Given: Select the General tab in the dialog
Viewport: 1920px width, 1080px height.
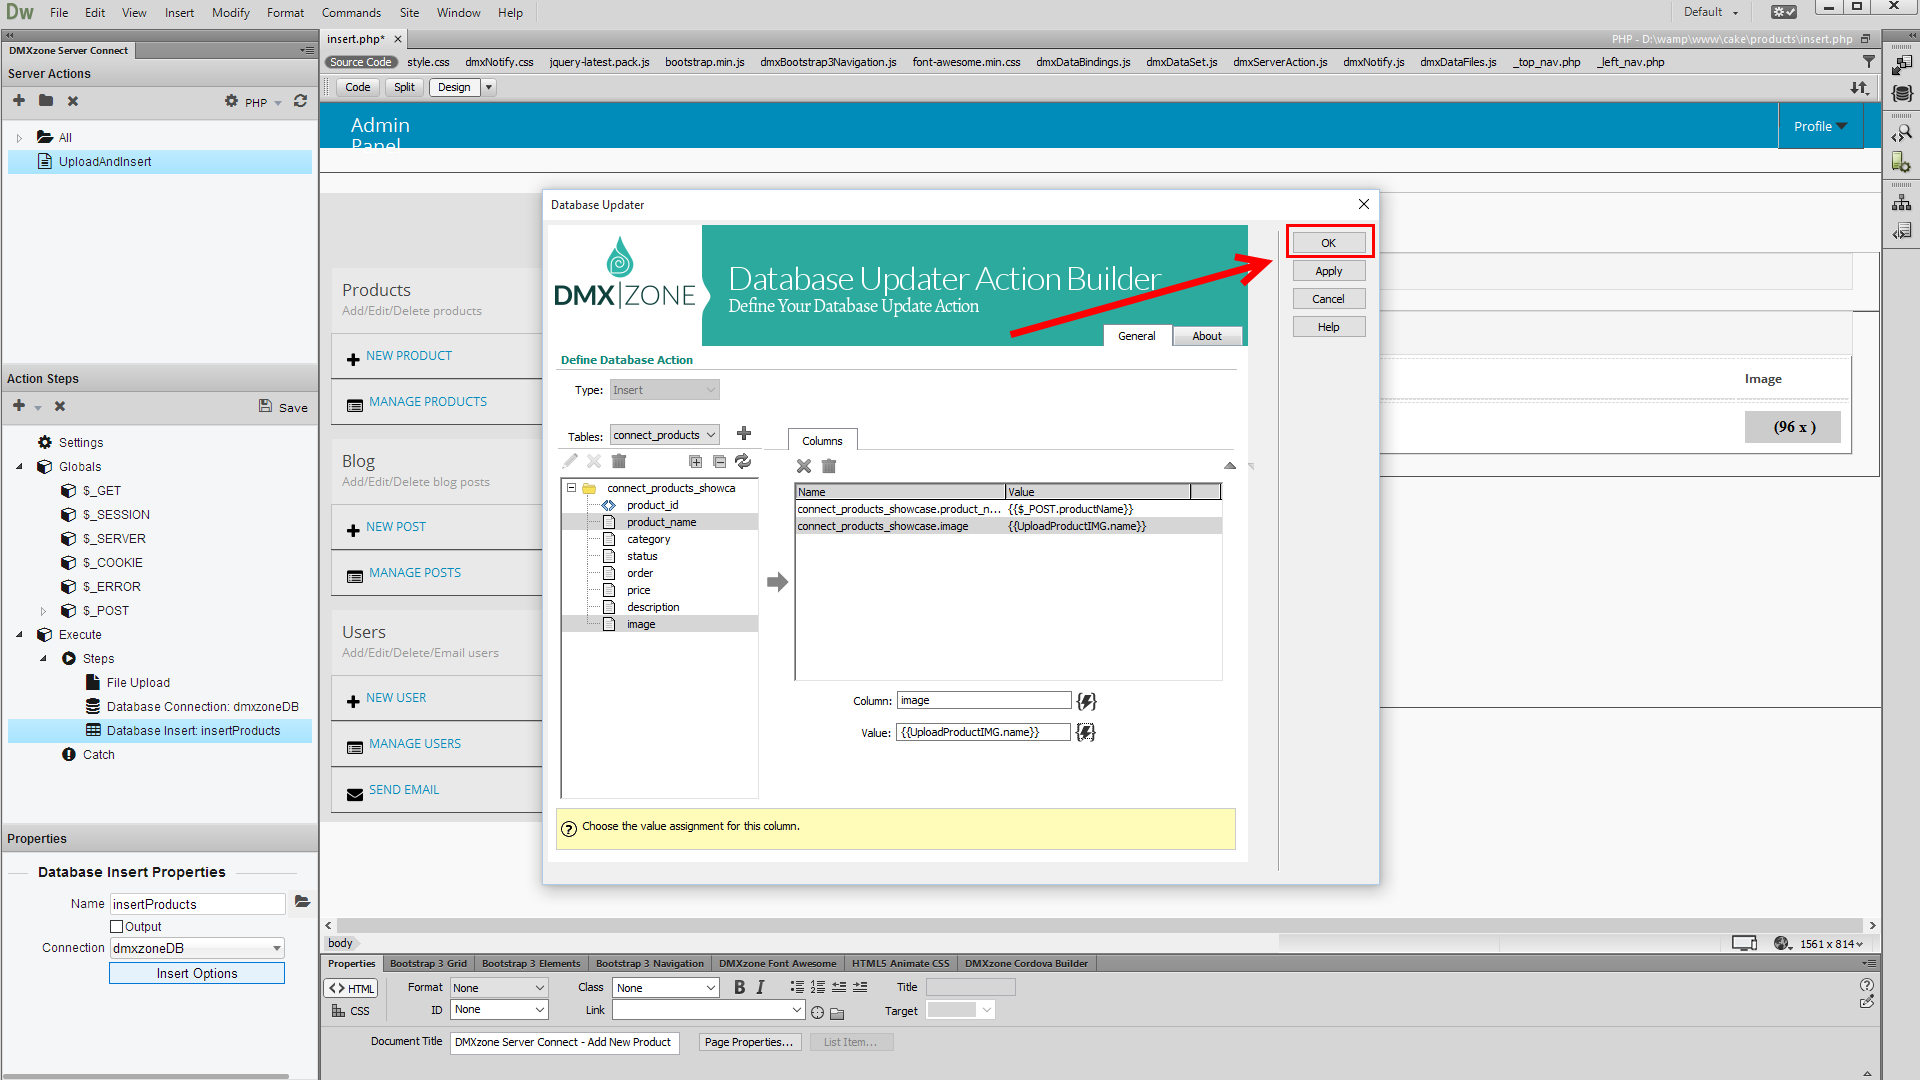Looking at the screenshot, I should click(x=1137, y=336).
